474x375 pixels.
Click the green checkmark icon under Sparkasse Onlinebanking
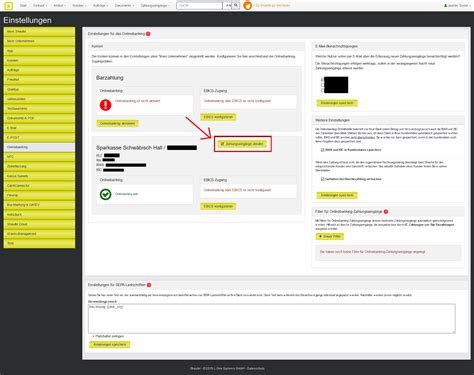pyautogui.click(x=105, y=194)
